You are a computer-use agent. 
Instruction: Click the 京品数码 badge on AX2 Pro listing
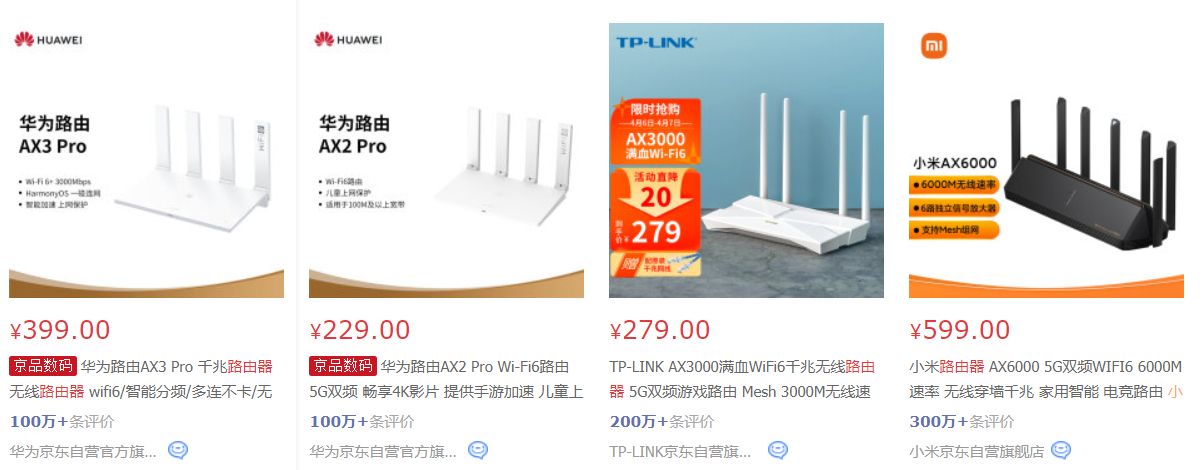pos(342,366)
